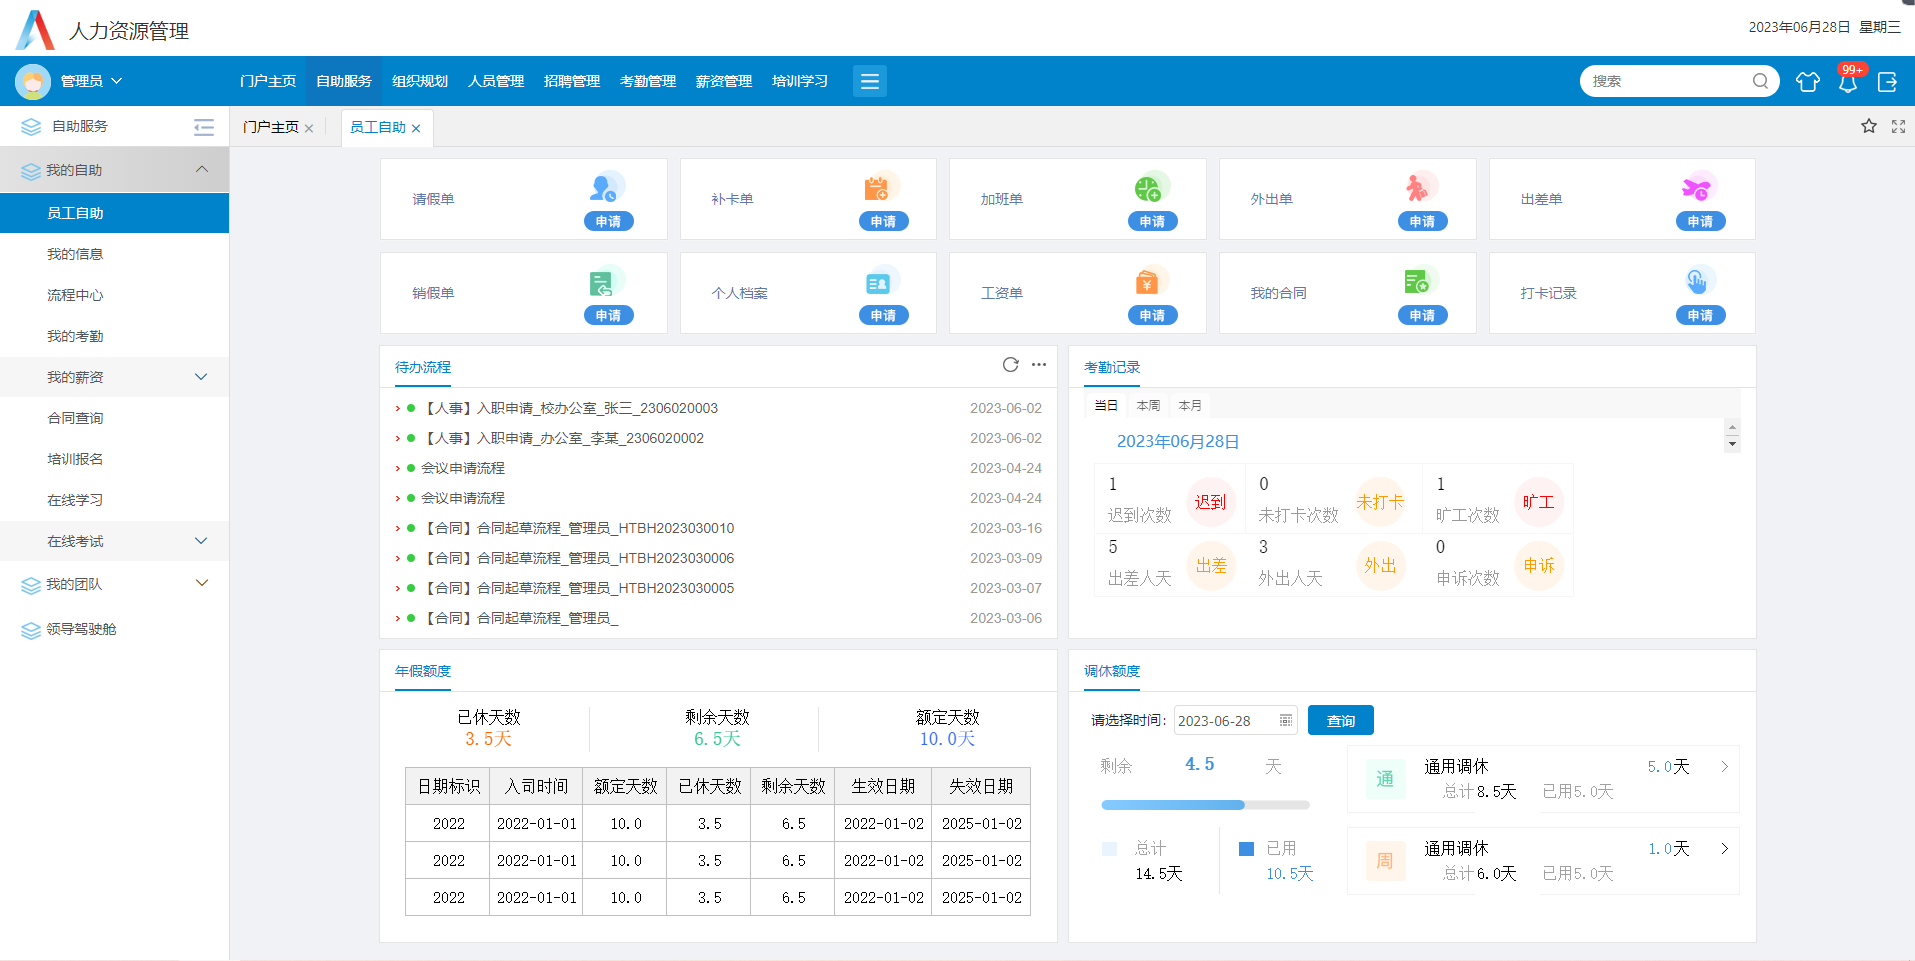Collapse the sidebar using the fold icon
Screen dimensions: 1915x961
pos(204,127)
